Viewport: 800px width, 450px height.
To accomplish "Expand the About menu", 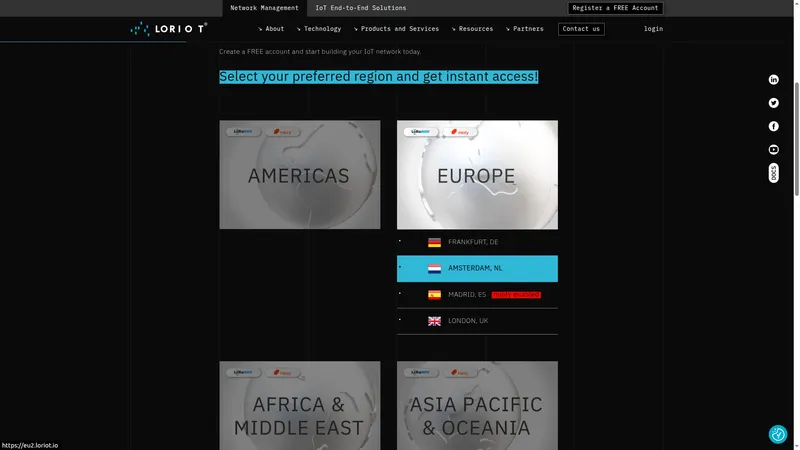I will click(x=271, y=29).
